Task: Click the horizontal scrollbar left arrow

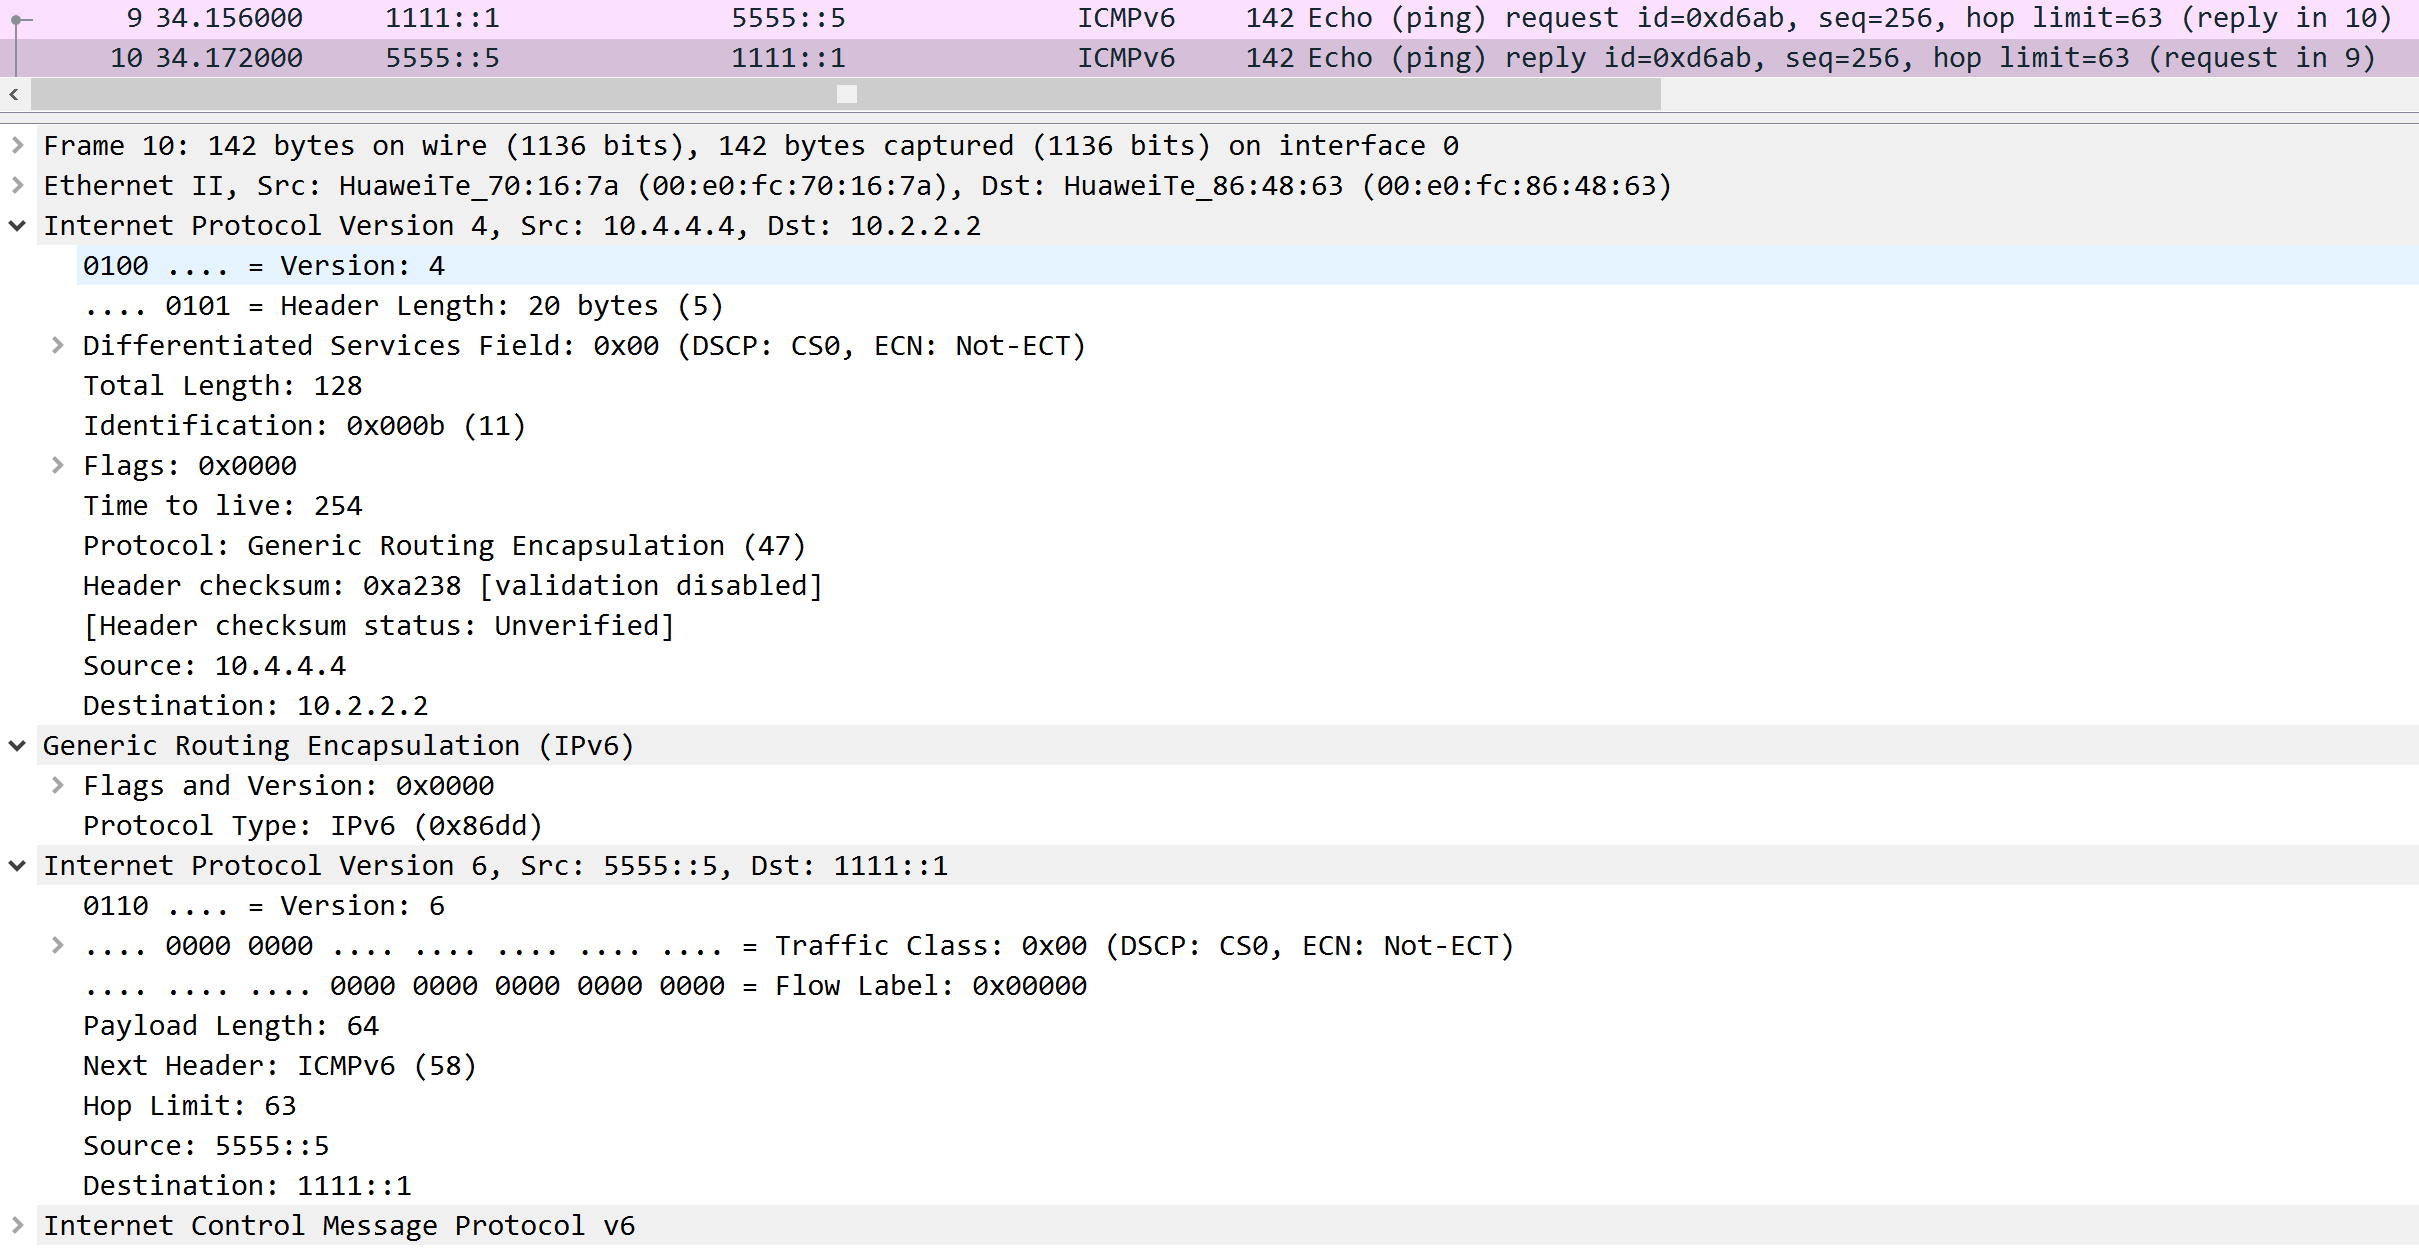Action: [14, 95]
